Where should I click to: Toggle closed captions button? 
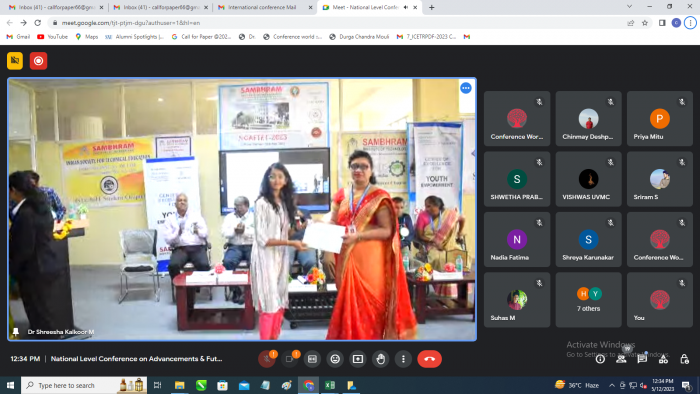(x=312, y=359)
